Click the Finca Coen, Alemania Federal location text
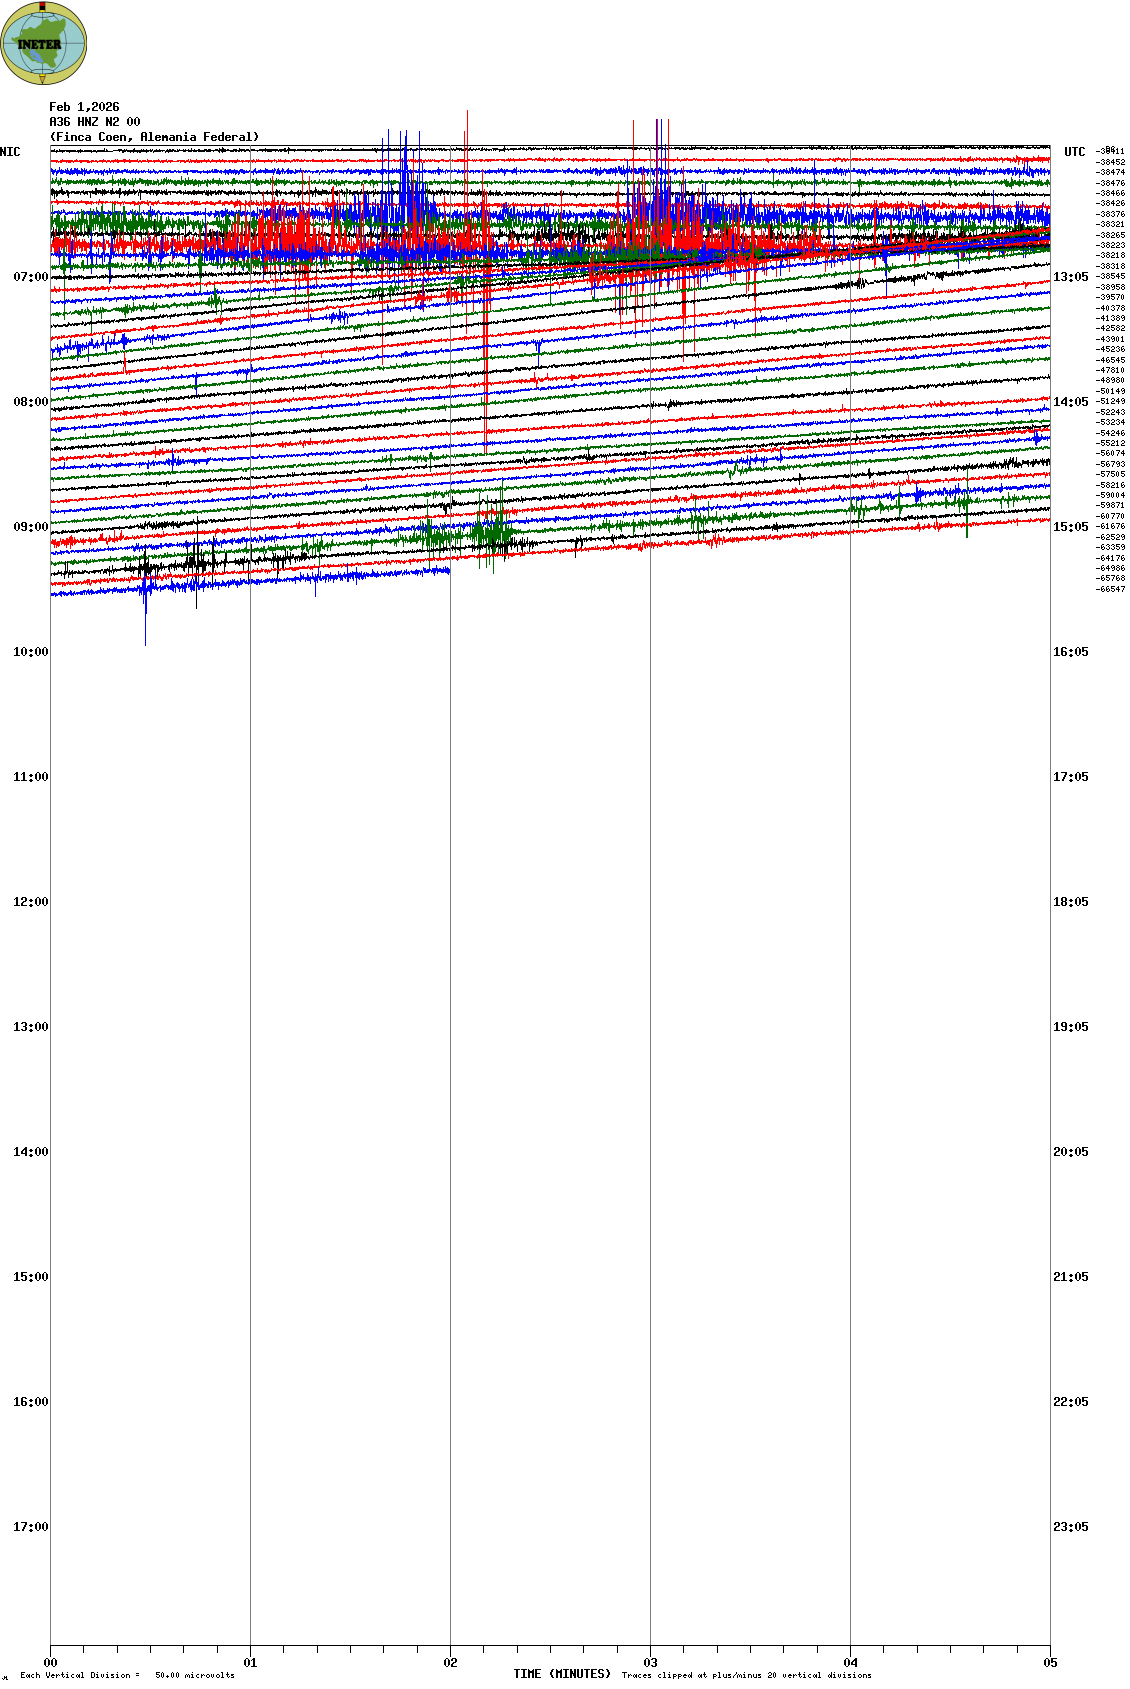The height and width of the screenshot is (1689, 1130). [x=154, y=137]
